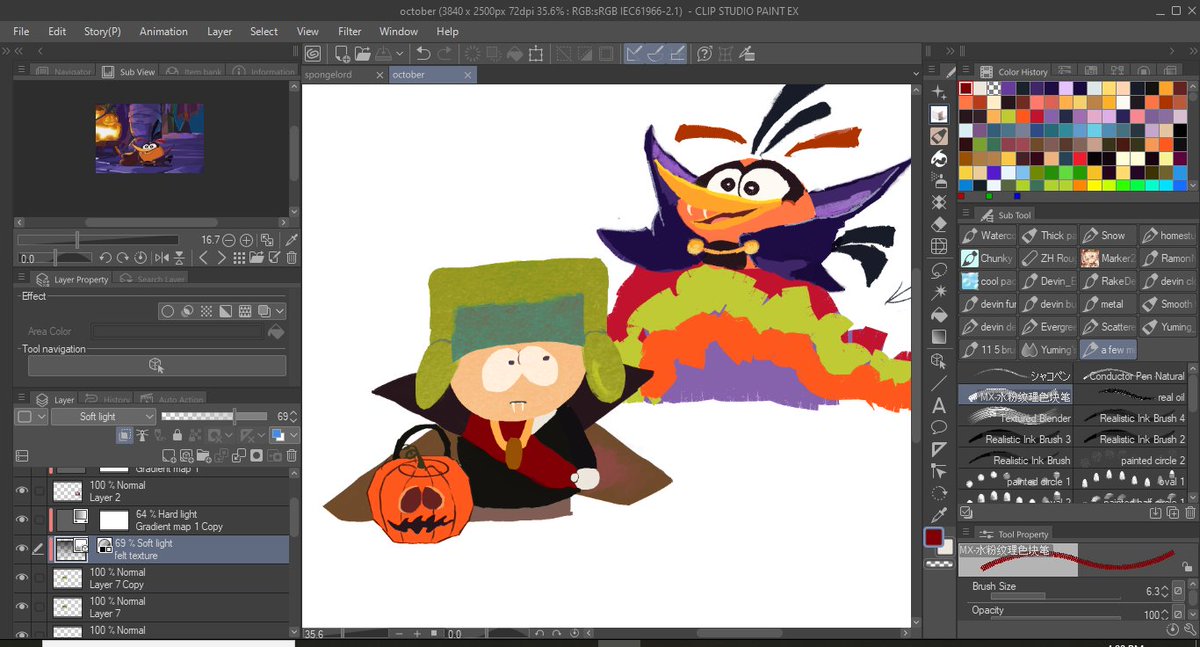Toggle Set as Reference Layer lighthouse icon

coord(143,435)
